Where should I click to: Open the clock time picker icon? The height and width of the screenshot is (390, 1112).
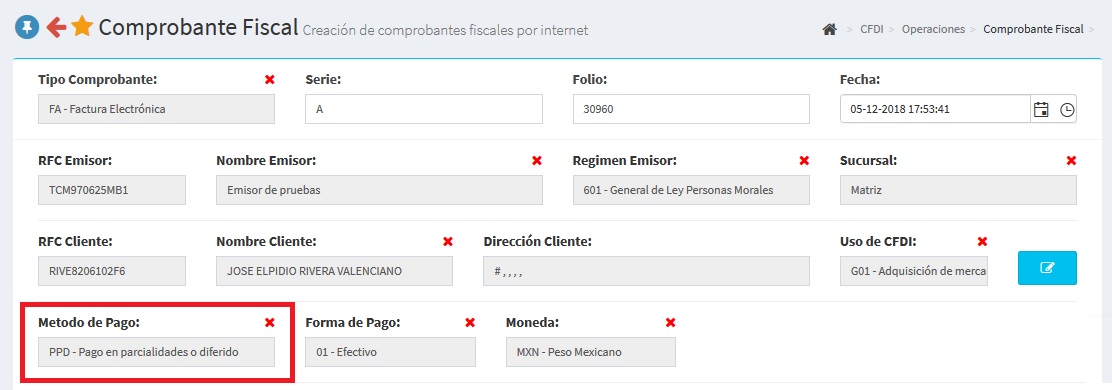[x=1067, y=110]
